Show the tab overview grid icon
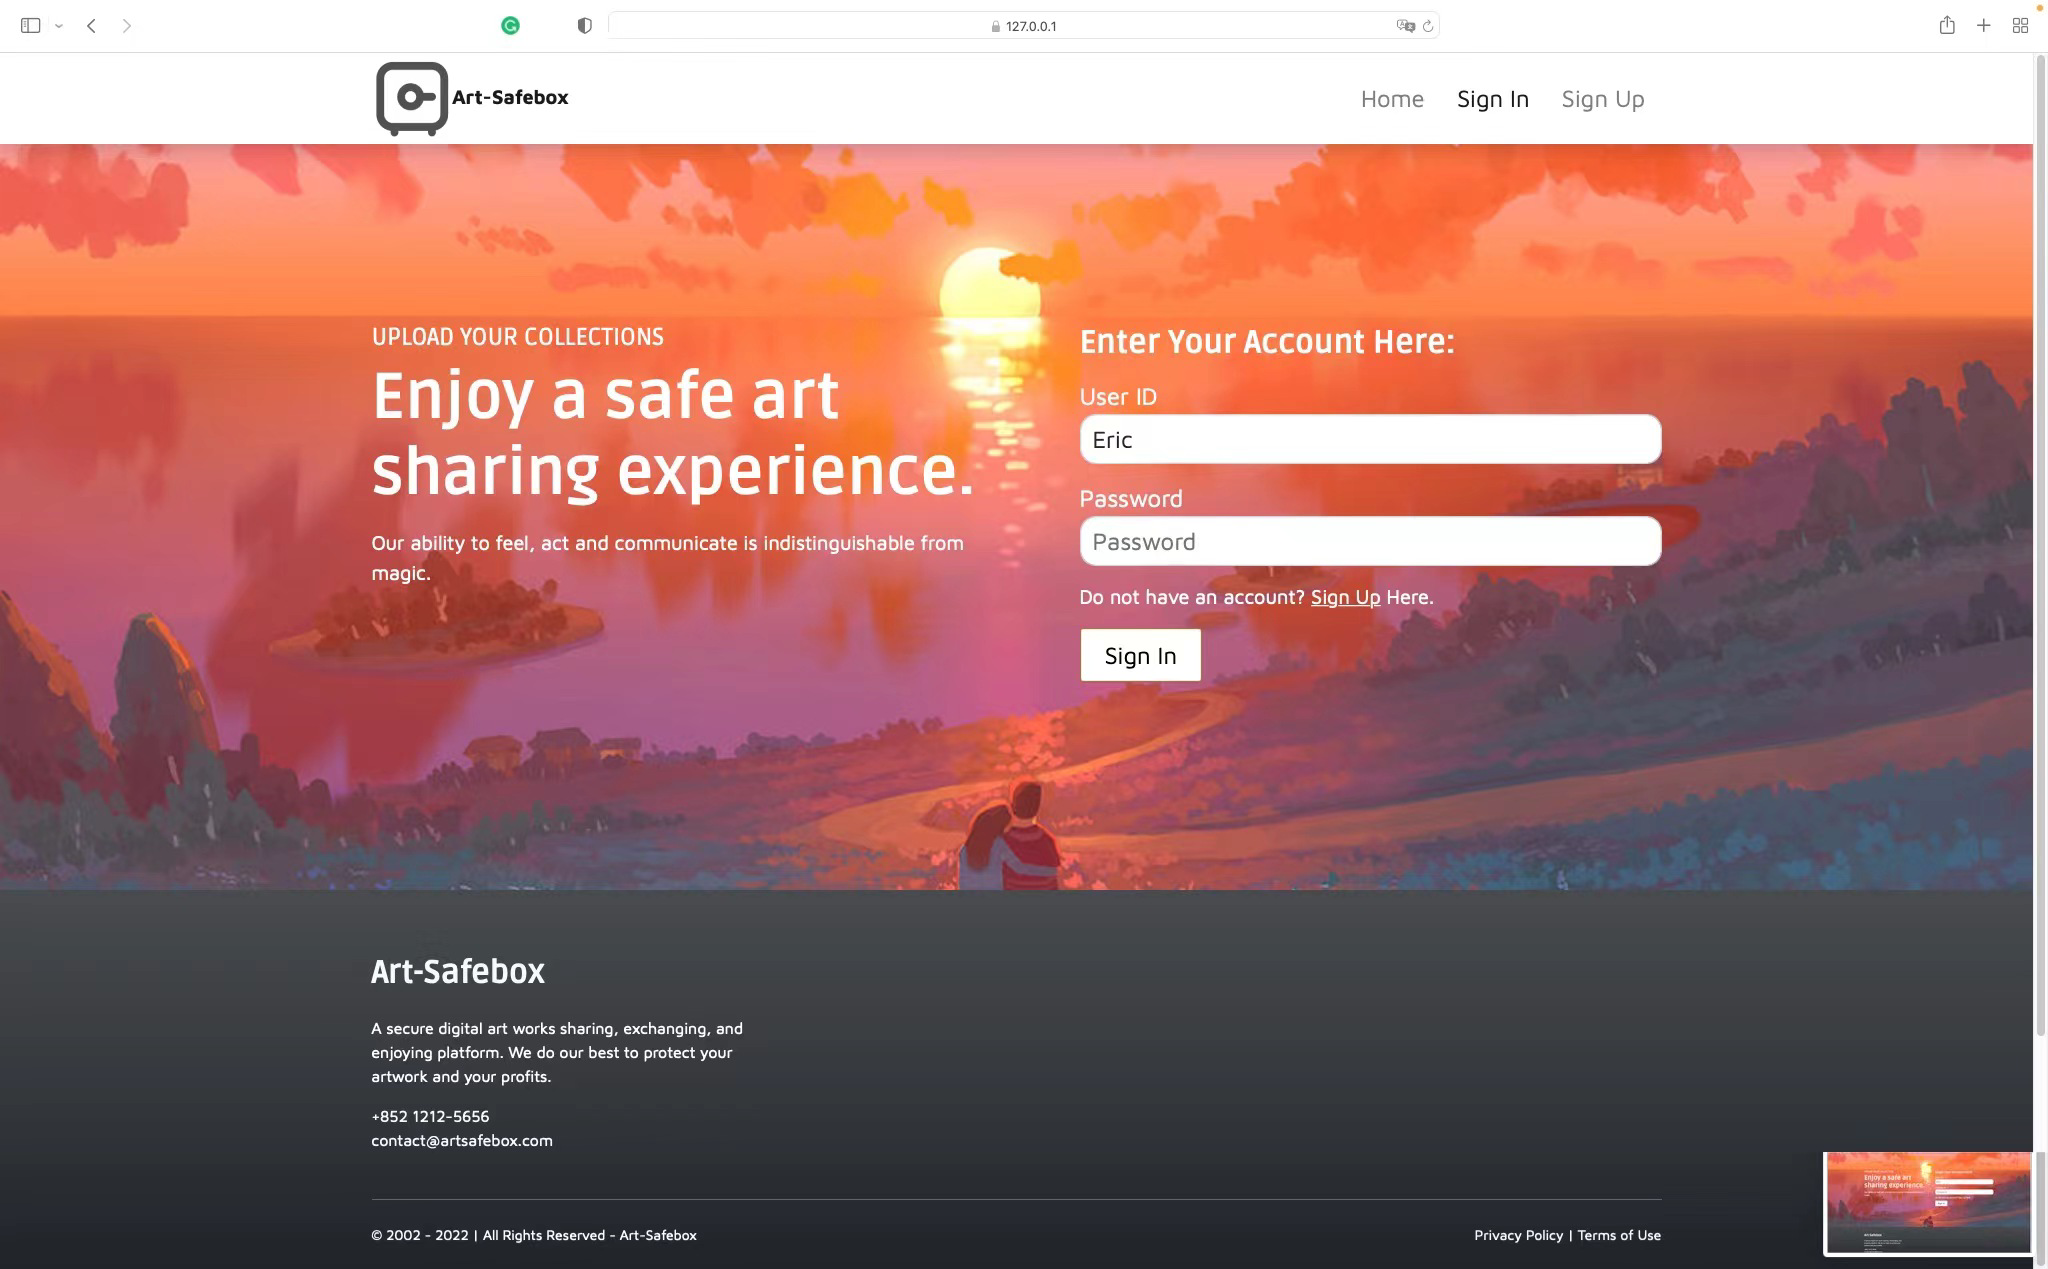This screenshot has height=1269, width=2048. coord(2019,26)
